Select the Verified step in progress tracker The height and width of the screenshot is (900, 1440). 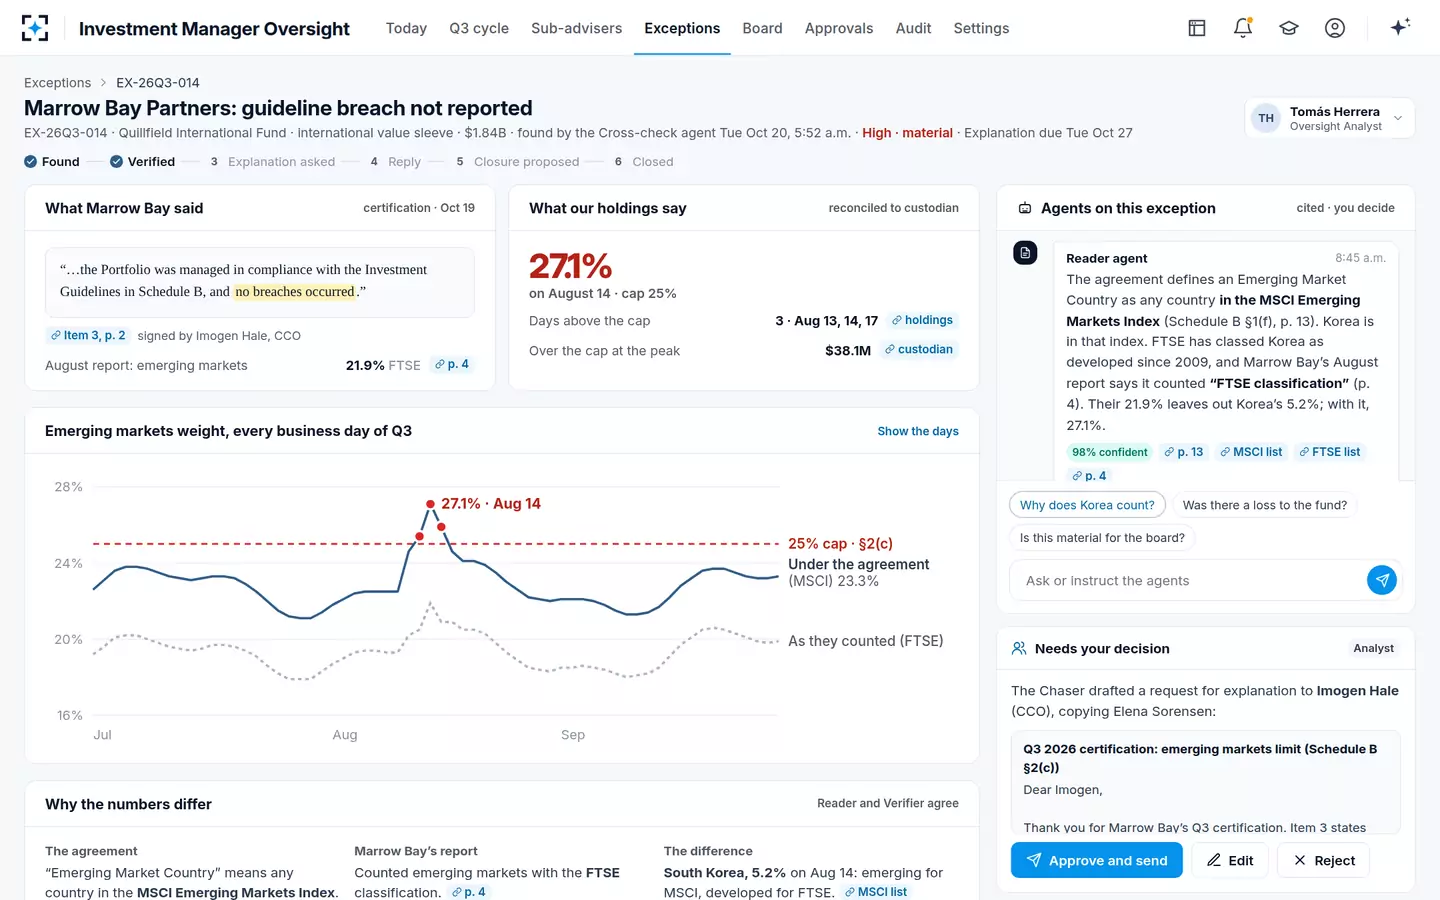[x=142, y=162]
